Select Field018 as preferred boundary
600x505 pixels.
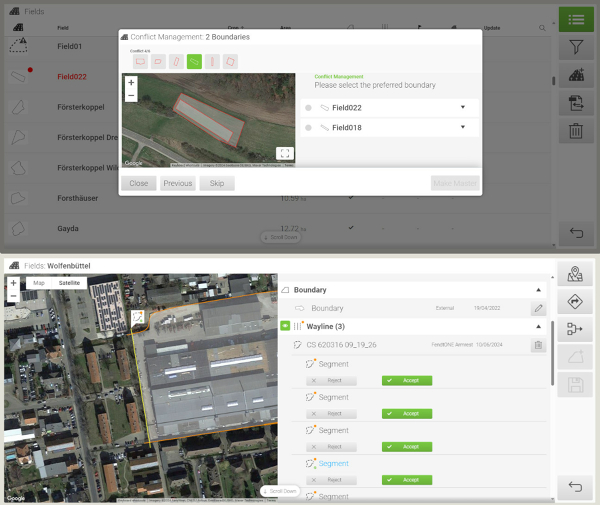pyautogui.click(x=308, y=128)
